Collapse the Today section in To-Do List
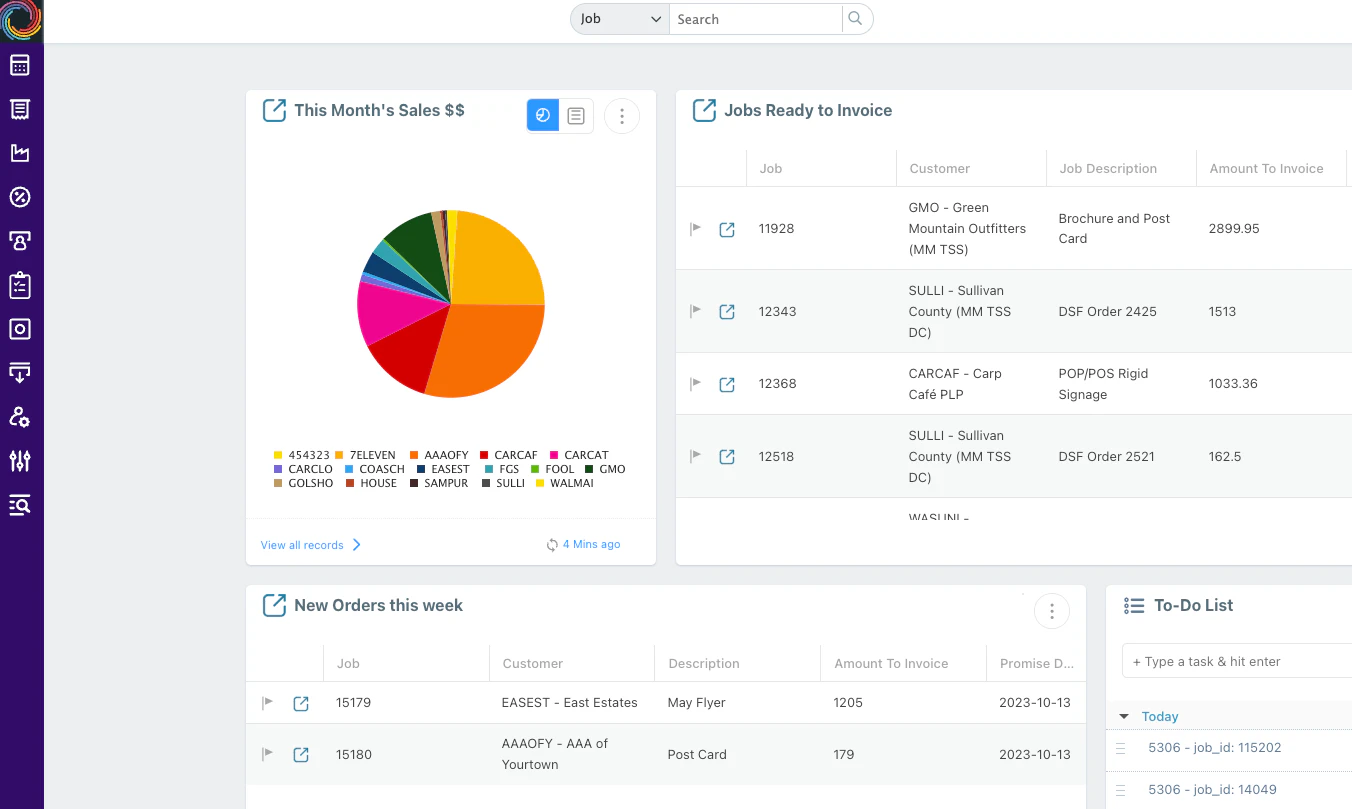1352x809 pixels. [x=1124, y=715]
